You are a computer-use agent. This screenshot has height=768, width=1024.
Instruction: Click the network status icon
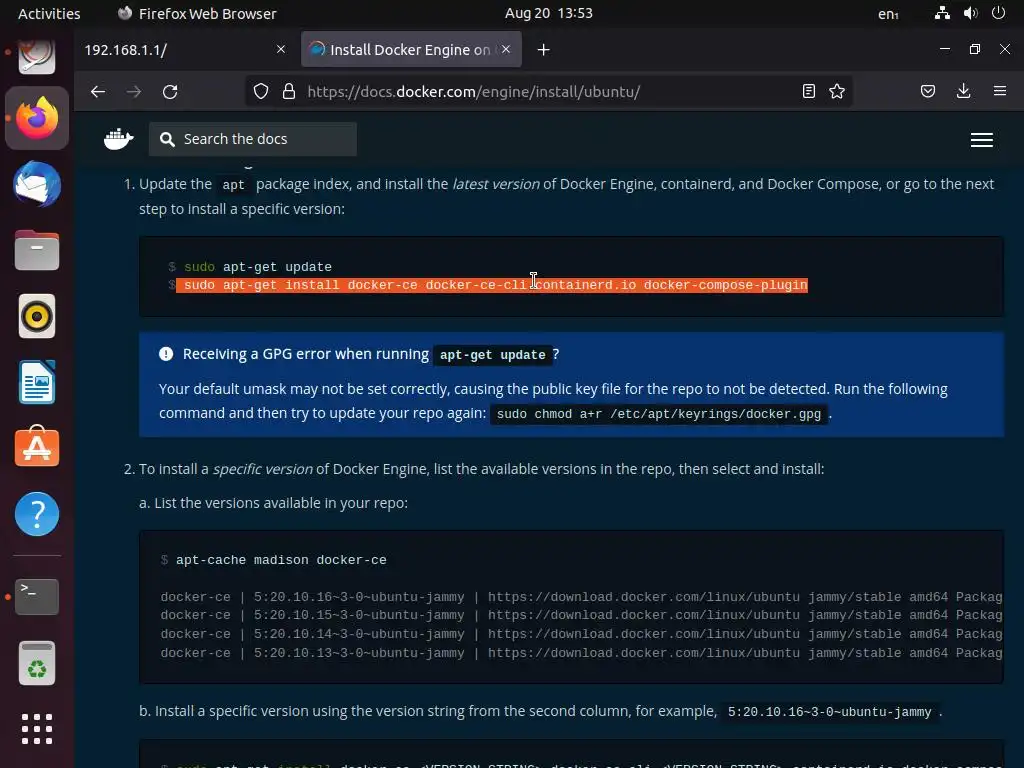[942, 13]
